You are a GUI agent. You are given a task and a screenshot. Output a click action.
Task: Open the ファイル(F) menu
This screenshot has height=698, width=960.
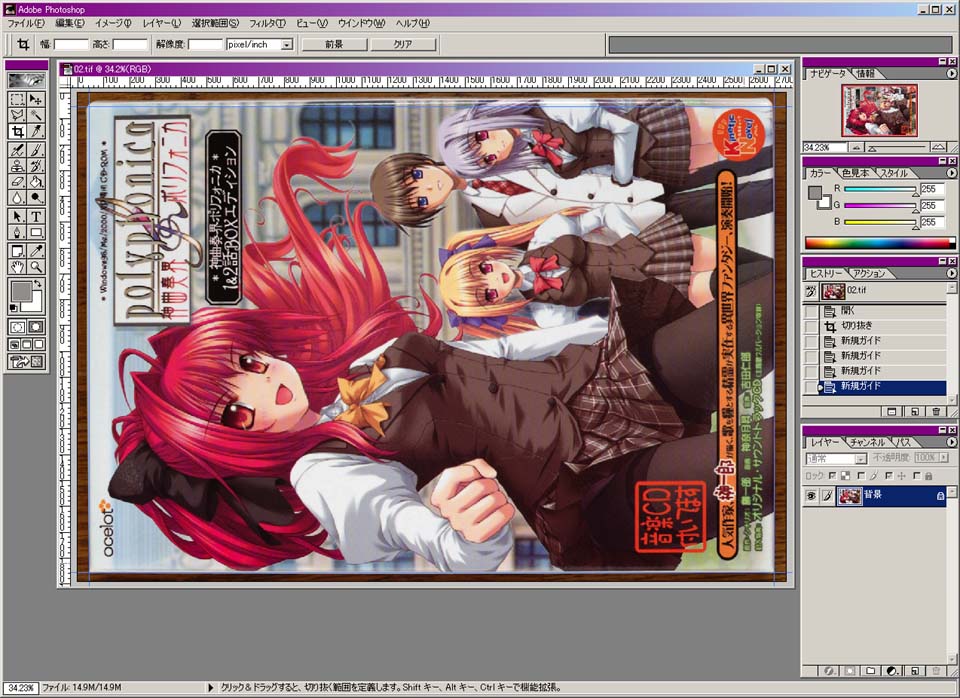tap(25, 23)
